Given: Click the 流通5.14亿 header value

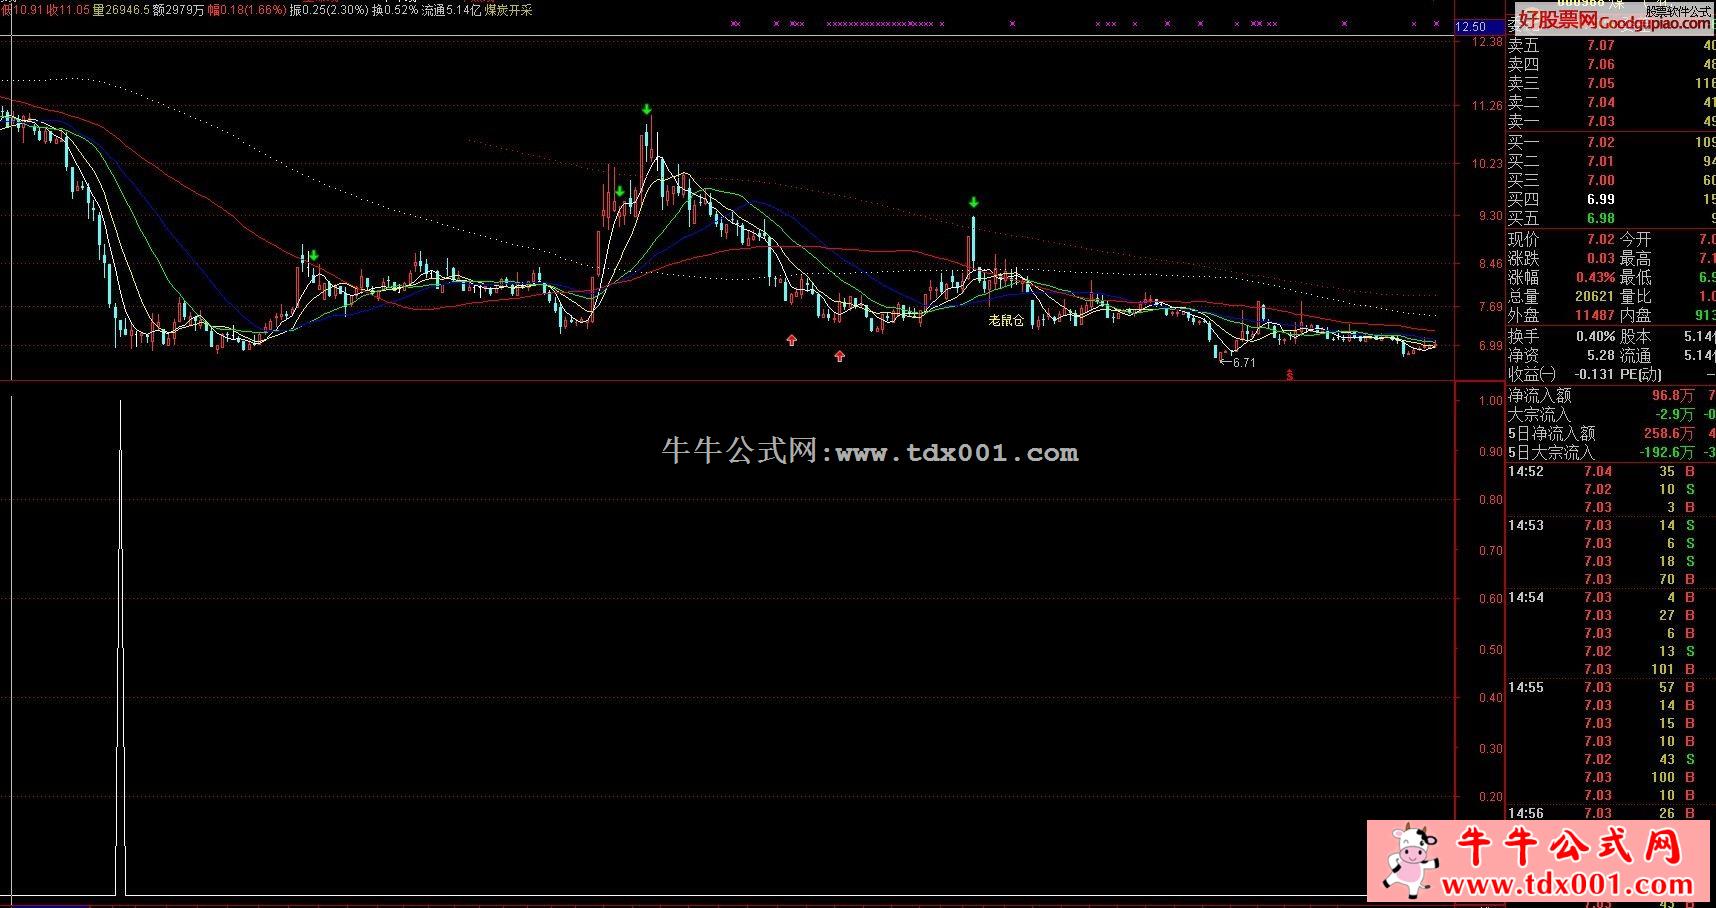Looking at the screenshot, I should click(451, 10).
